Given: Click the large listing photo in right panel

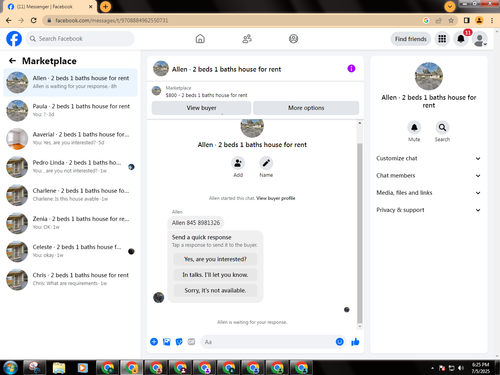Looking at the screenshot, I should (x=429, y=76).
